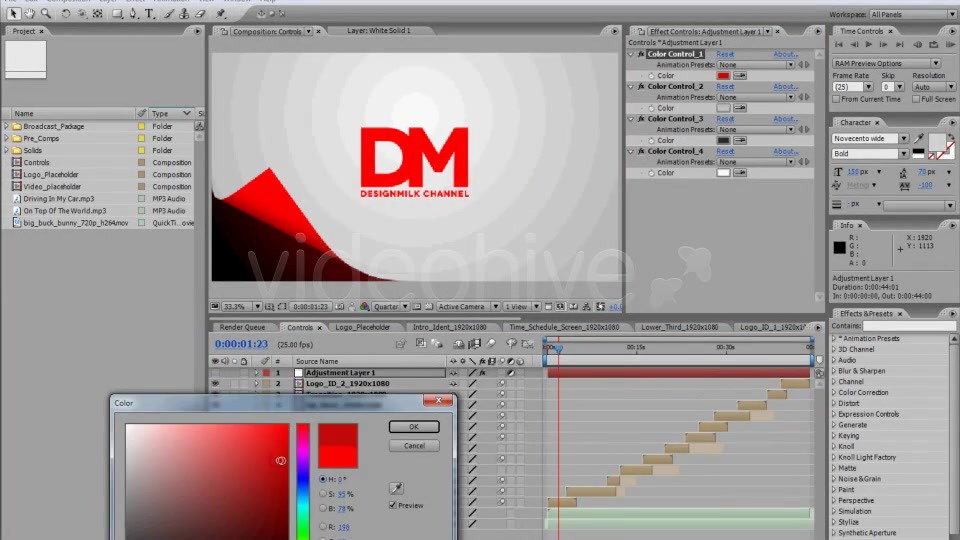Open the Novecento wide font dropdown
The image size is (960, 540).
870,139
